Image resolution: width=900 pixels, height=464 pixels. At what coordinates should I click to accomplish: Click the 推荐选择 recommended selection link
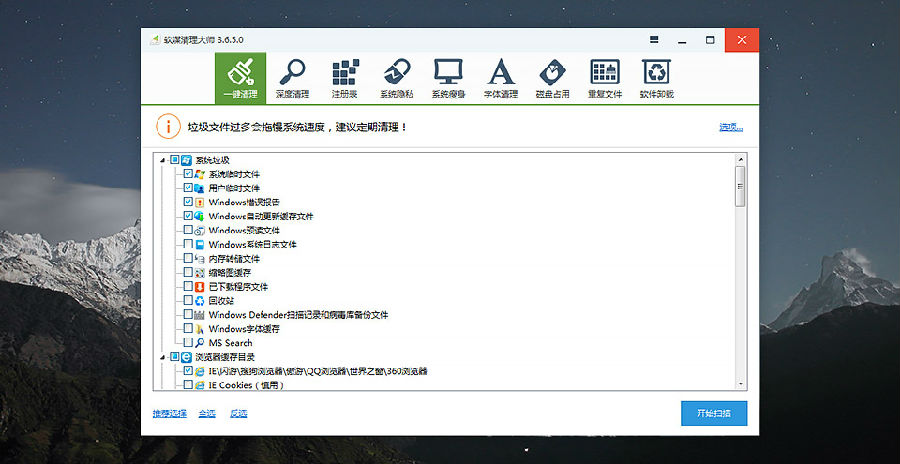[169, 413]
